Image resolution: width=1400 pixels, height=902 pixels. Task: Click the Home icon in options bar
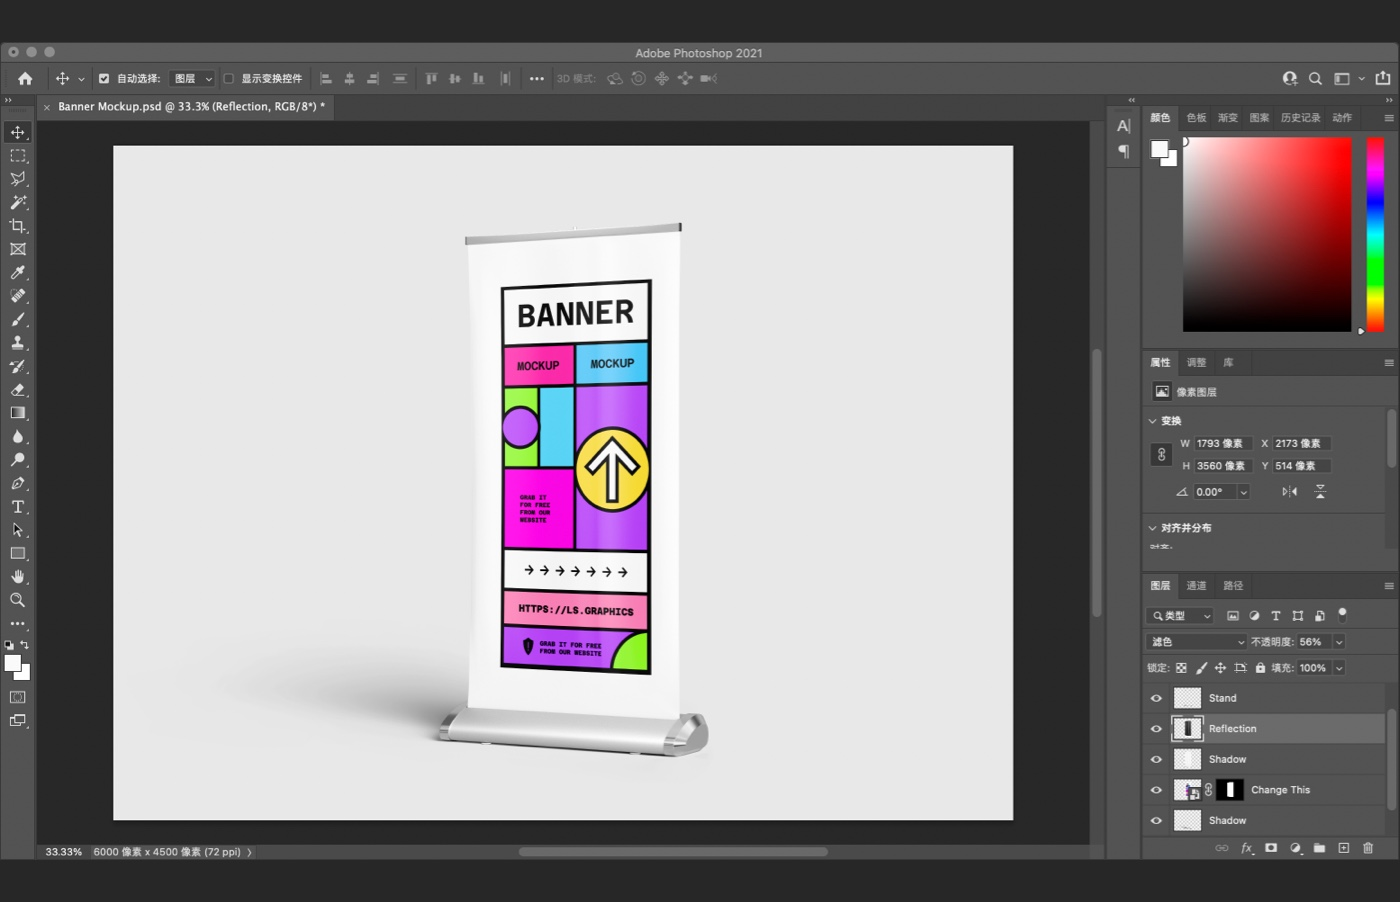tap(25, 79)
